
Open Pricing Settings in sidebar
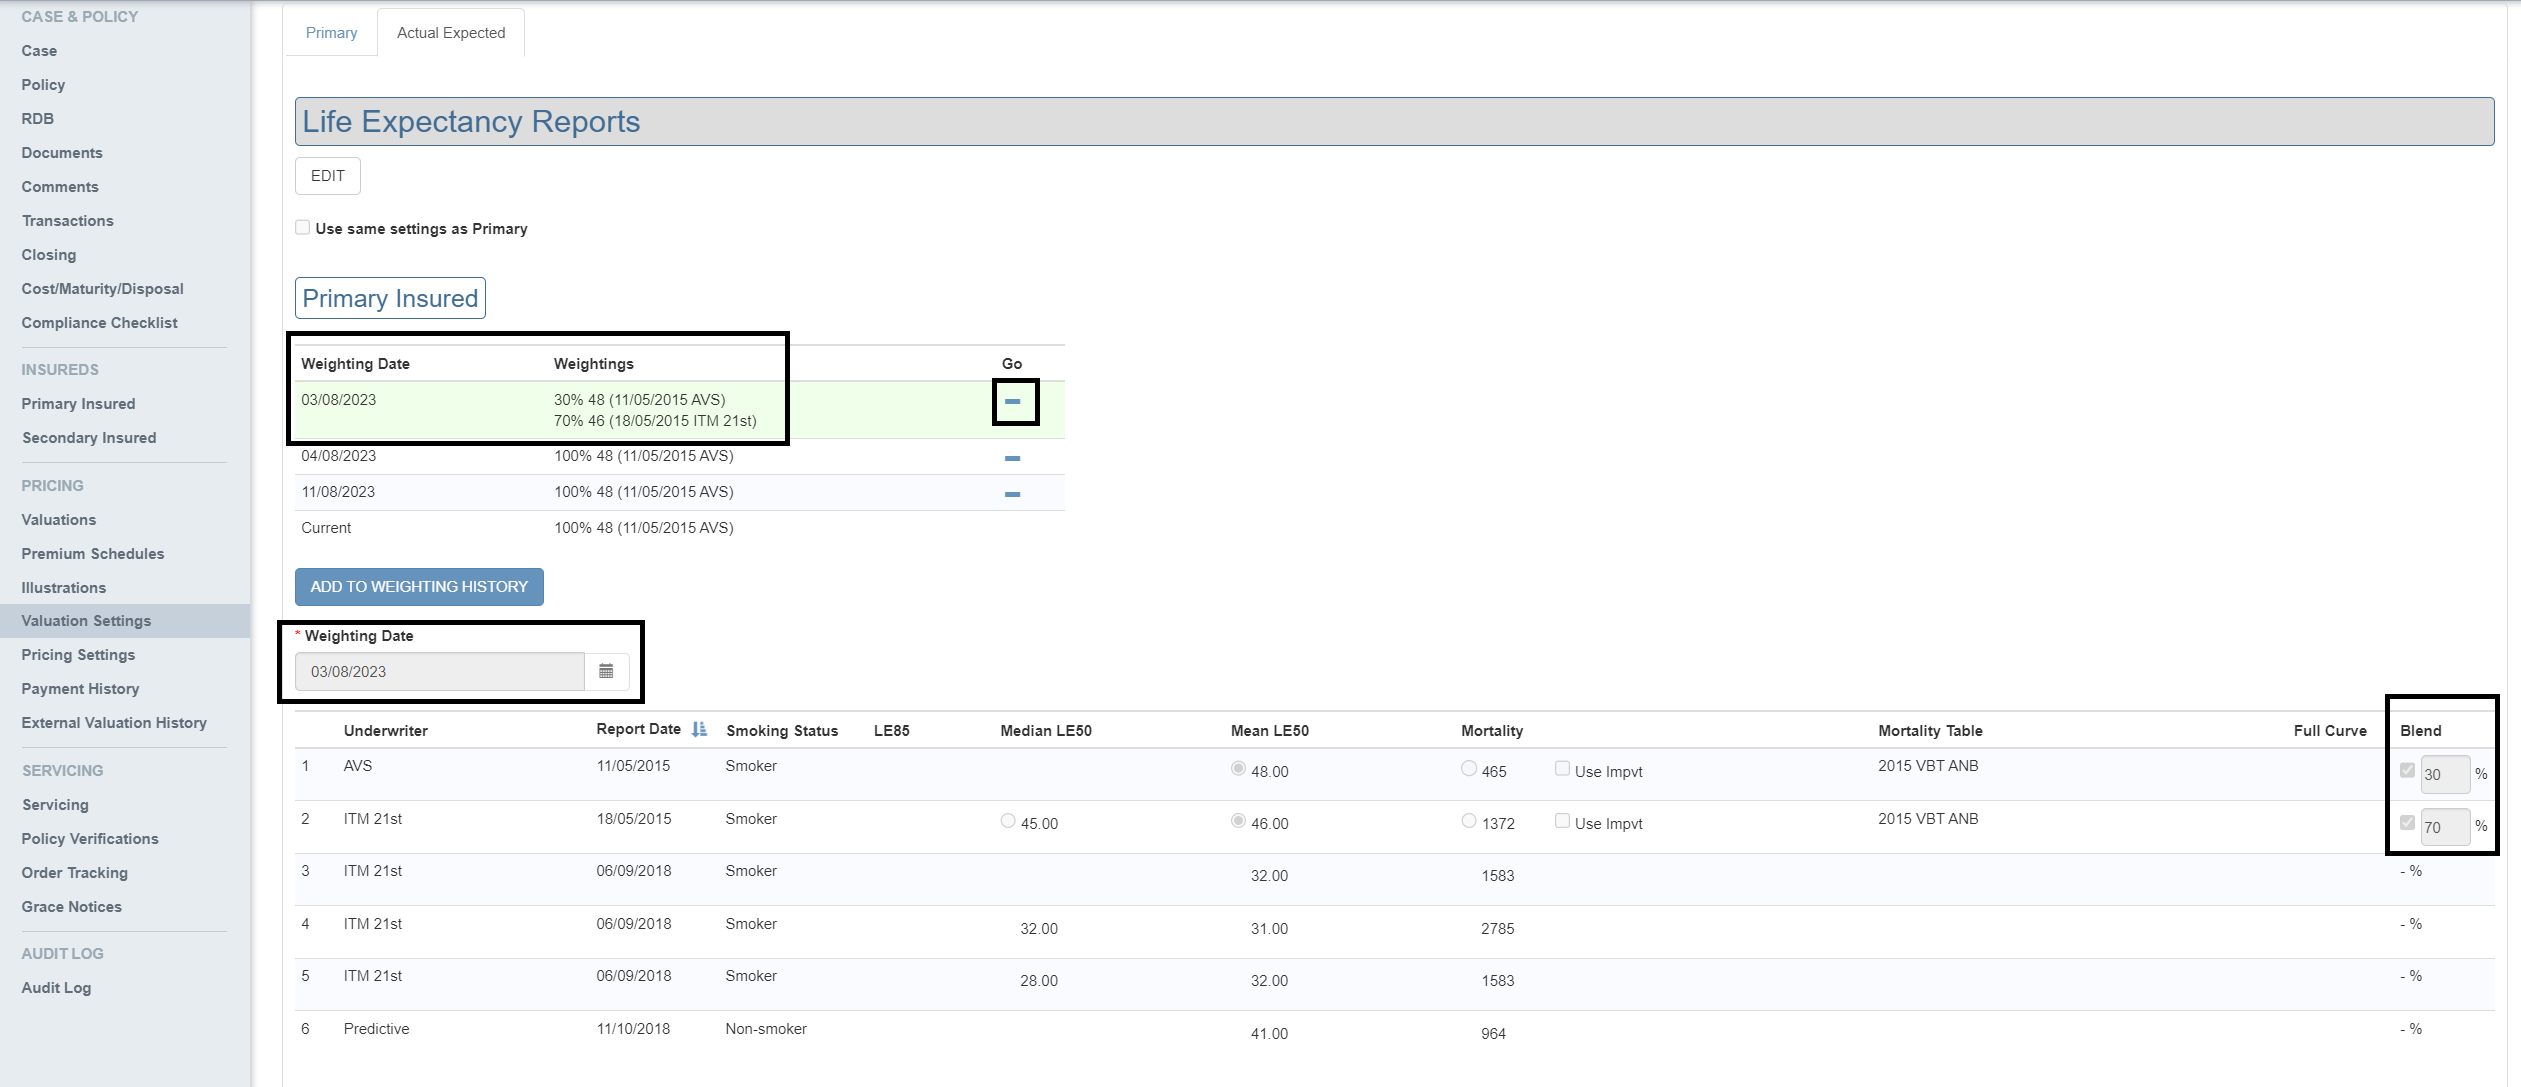(78, 655)
